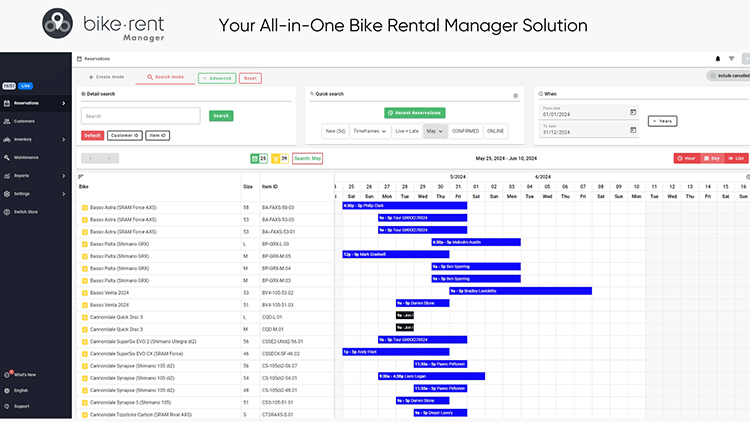Open the To date calendar picker icon

(x=633, y=130)
